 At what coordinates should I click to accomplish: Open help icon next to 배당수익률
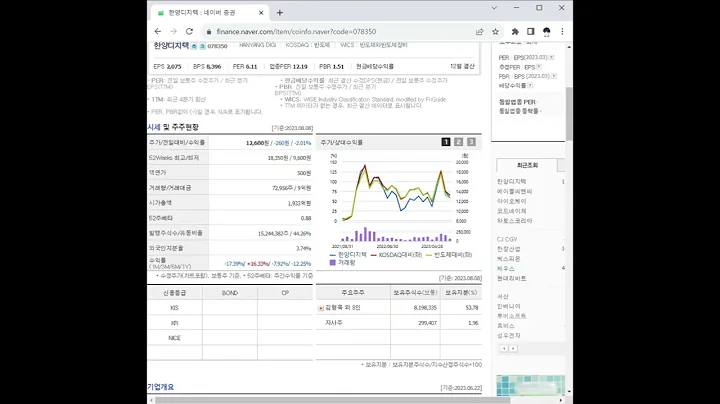click(x=530, y=85)
